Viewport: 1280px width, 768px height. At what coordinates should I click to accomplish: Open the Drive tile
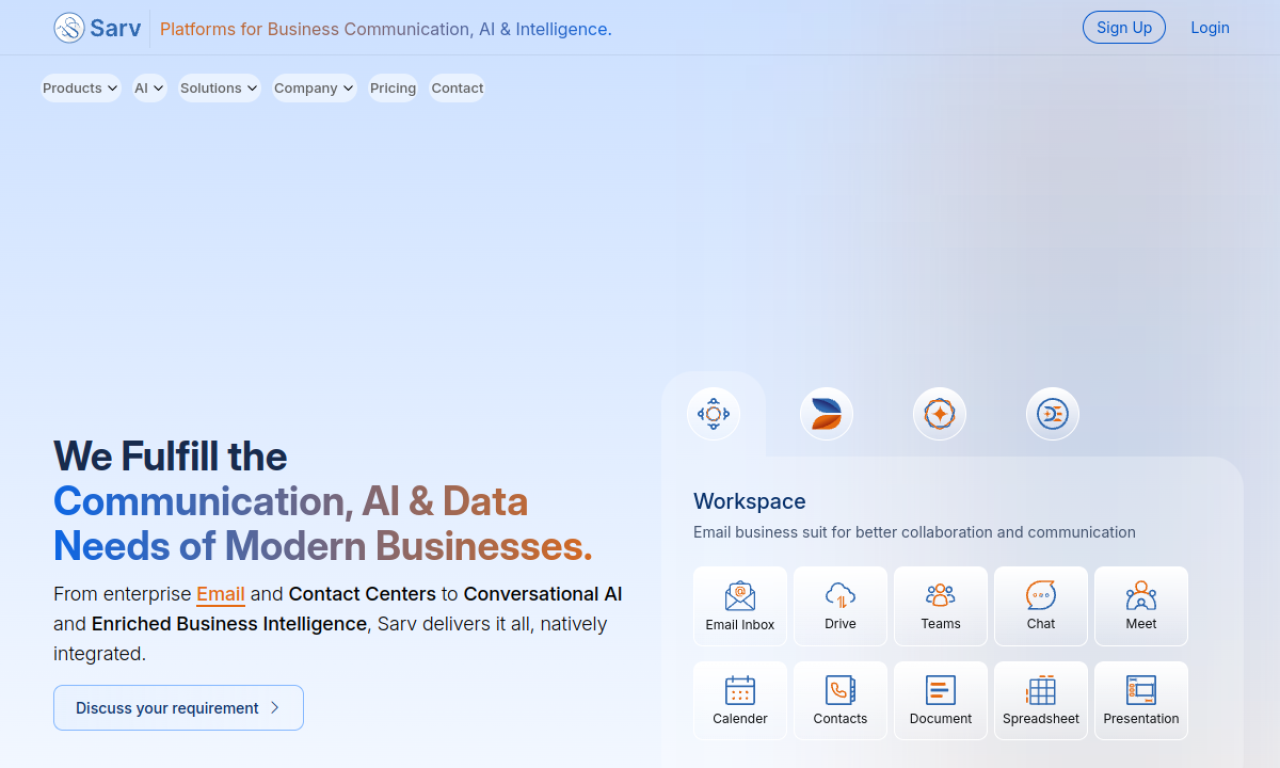click(840, 606)
